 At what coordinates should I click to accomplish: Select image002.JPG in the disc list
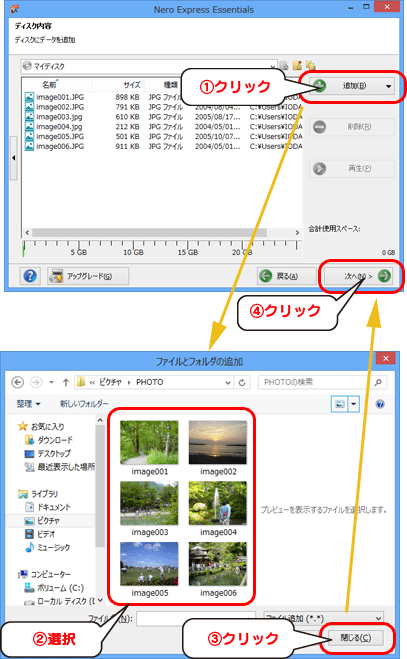55,107
